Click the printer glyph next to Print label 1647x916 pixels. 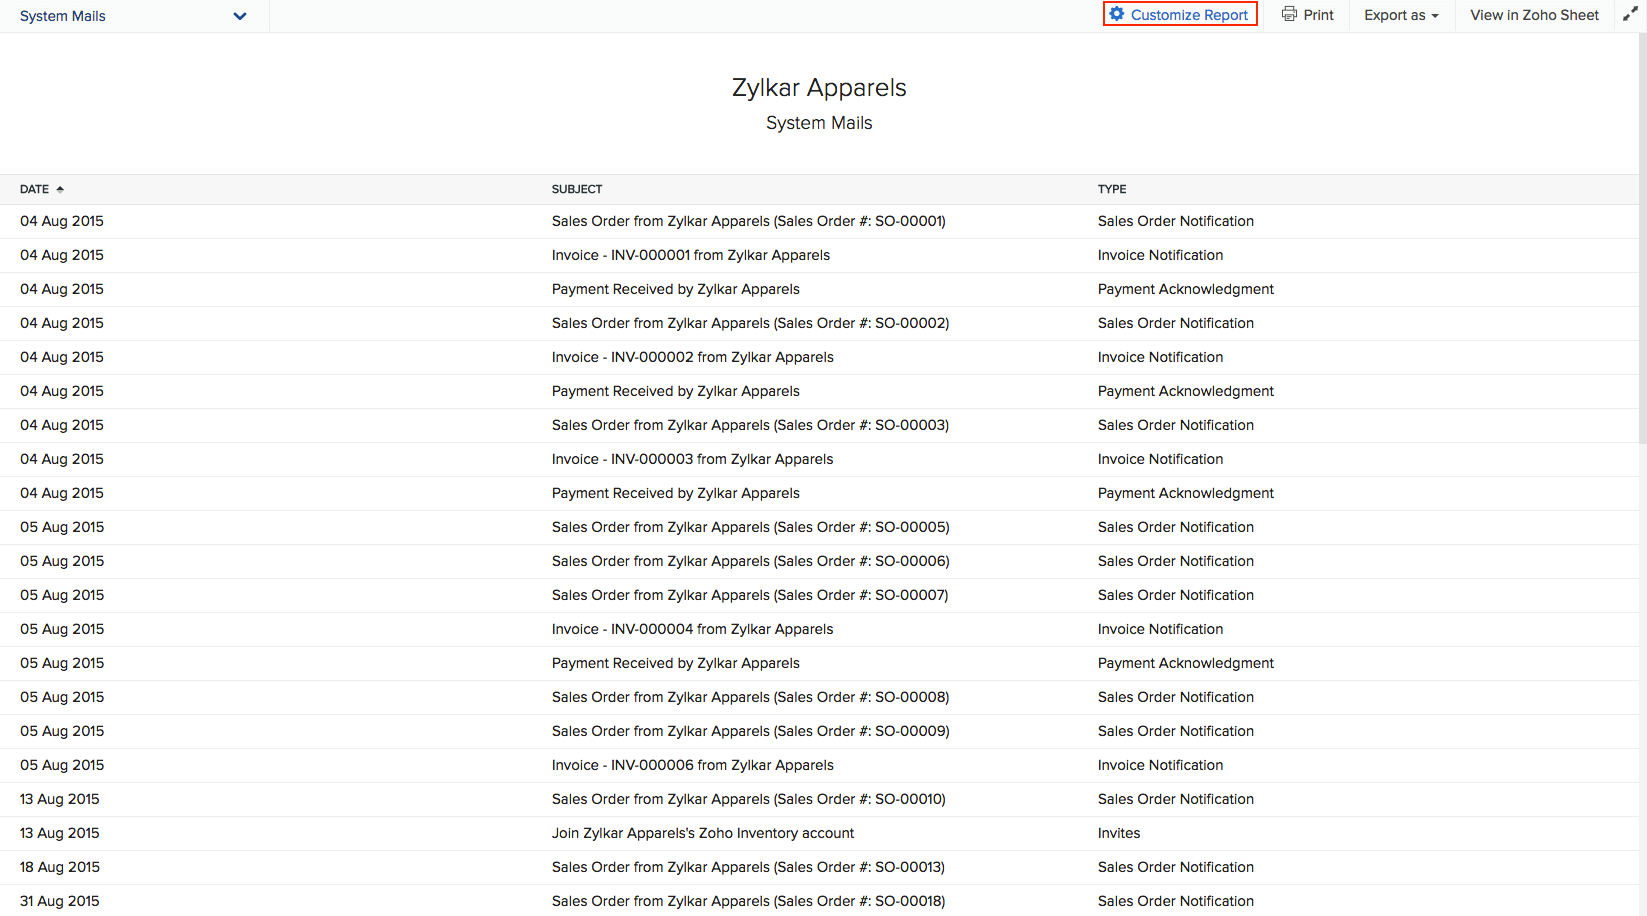(x=1288, y=15)
